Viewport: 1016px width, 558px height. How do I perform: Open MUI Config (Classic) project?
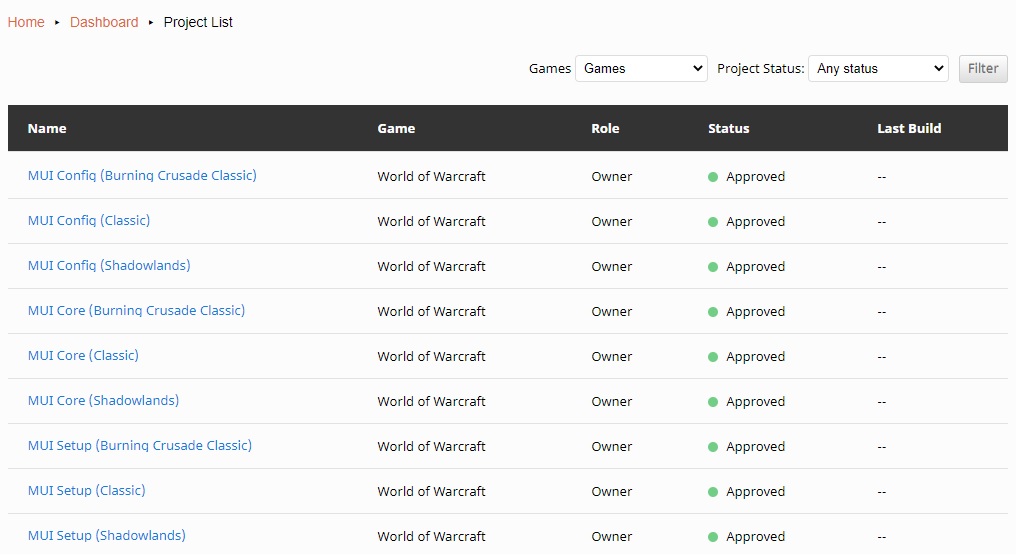coord(89,220)
